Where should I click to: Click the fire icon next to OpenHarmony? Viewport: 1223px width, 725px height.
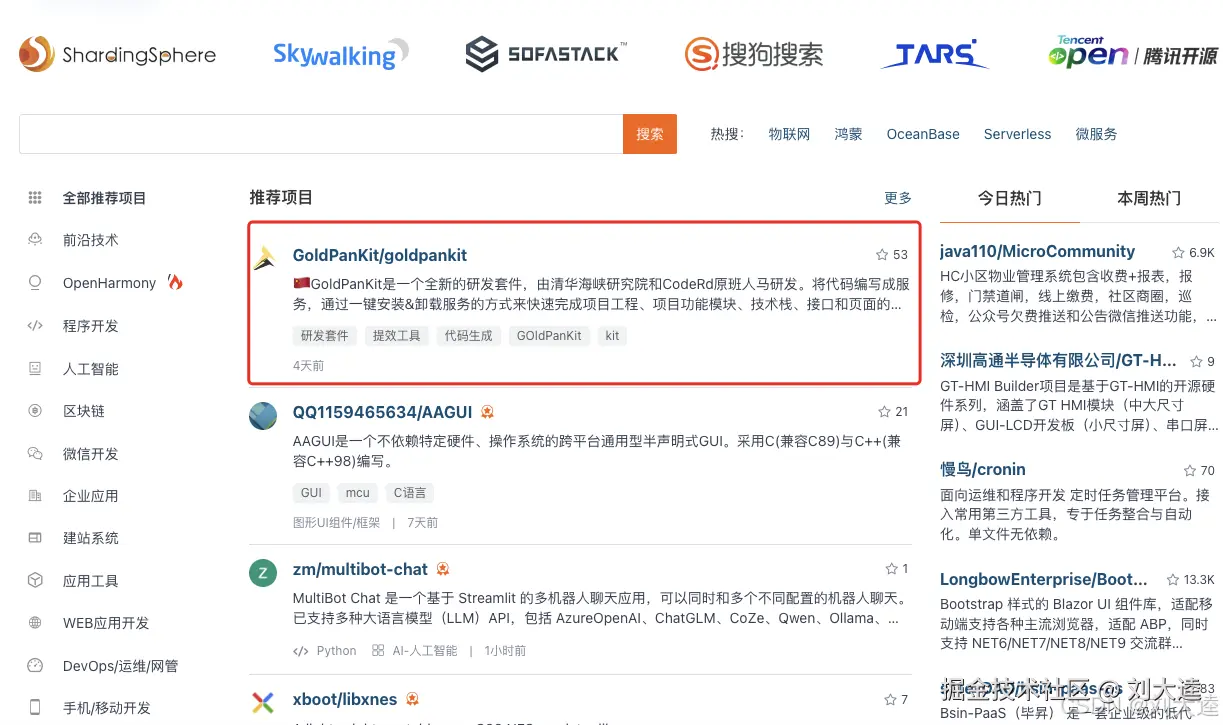point(174,282)
